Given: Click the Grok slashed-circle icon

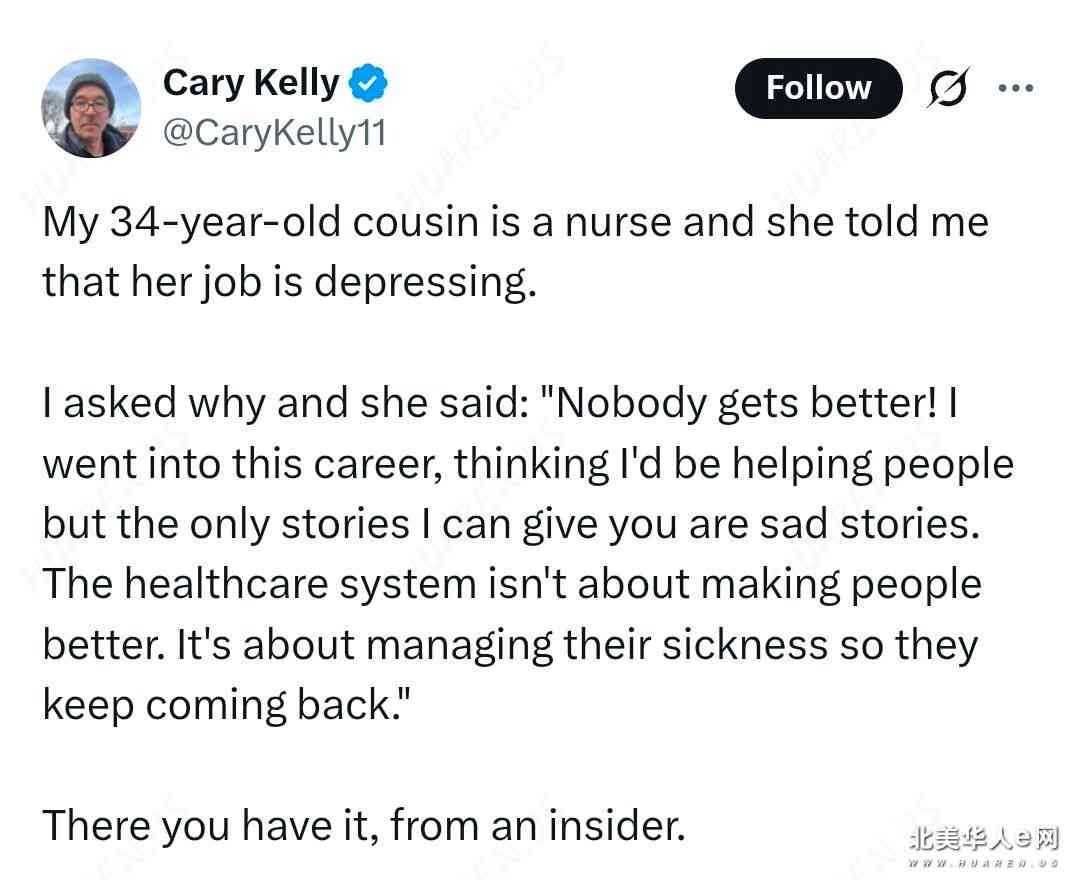Looking at the screenshot, I should click(x=947, y=89).
